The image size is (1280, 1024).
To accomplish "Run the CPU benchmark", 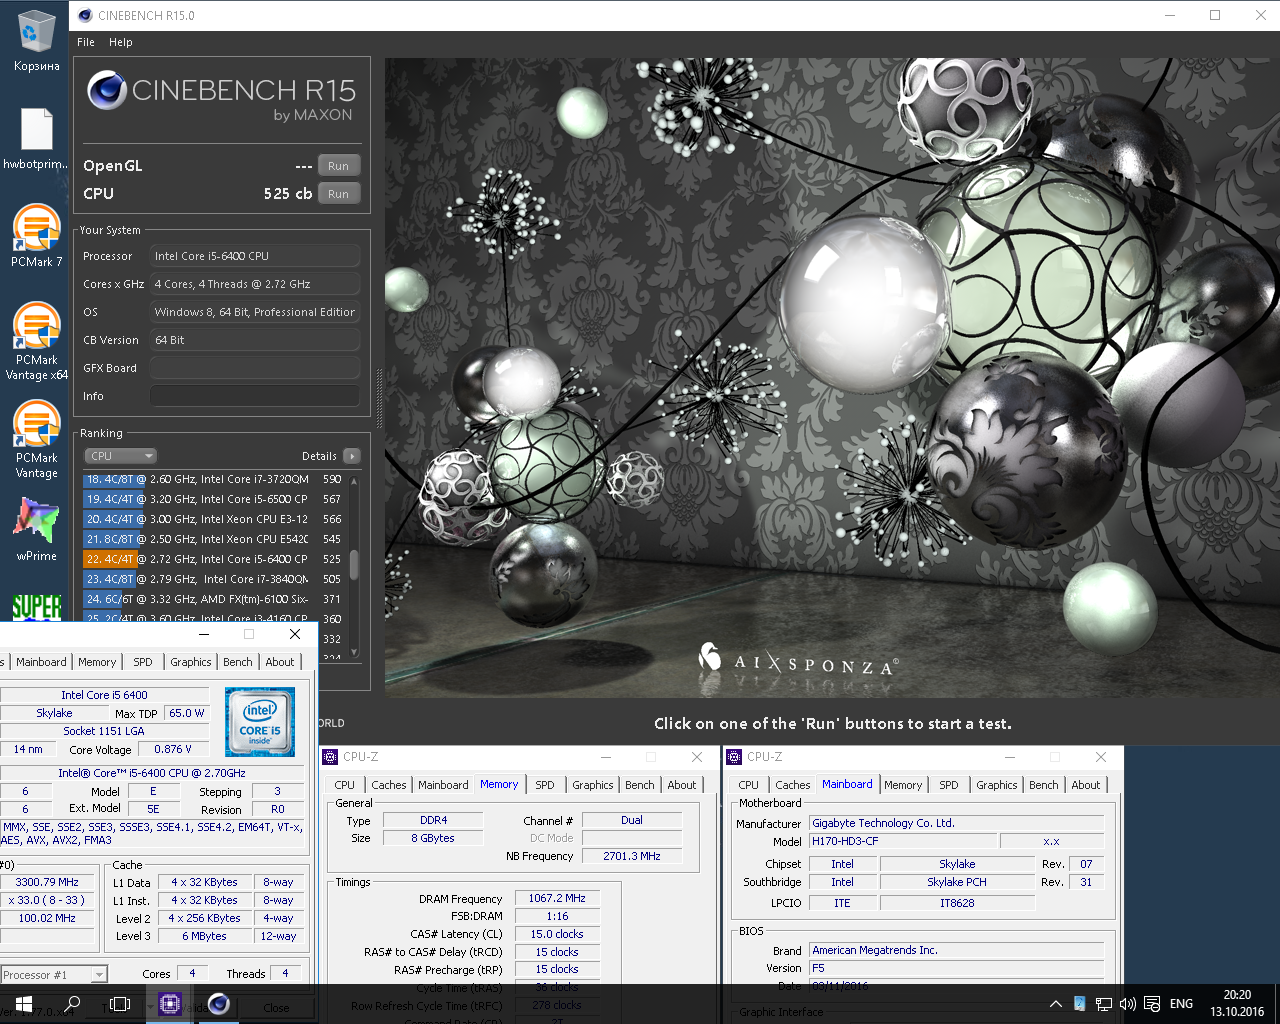I will tap(338, 194).
